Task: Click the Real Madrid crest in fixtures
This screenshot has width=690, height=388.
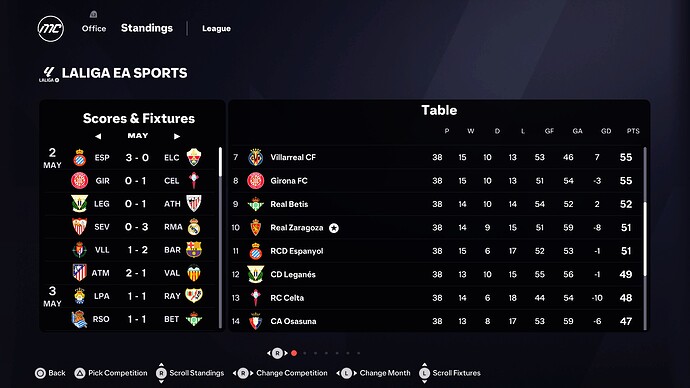Action: pyautogui.click(x=194, y=227)
